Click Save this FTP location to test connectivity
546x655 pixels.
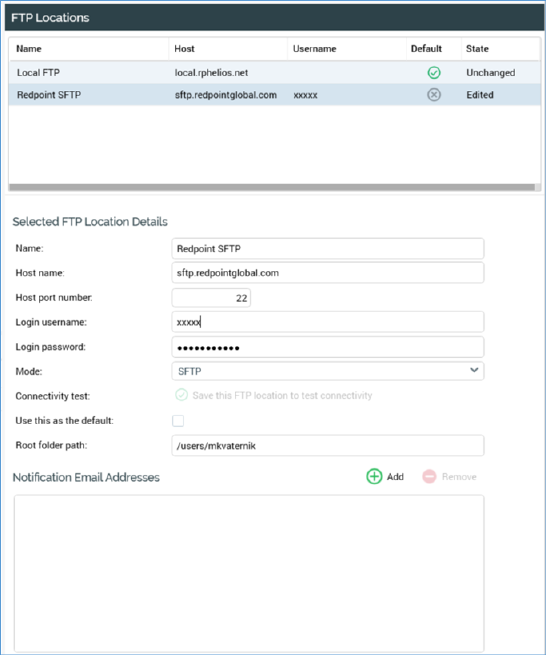coord(282,395)
